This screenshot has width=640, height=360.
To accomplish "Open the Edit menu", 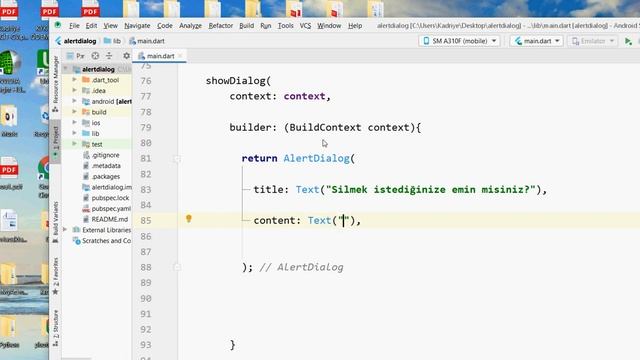I will tap(91, 26).
